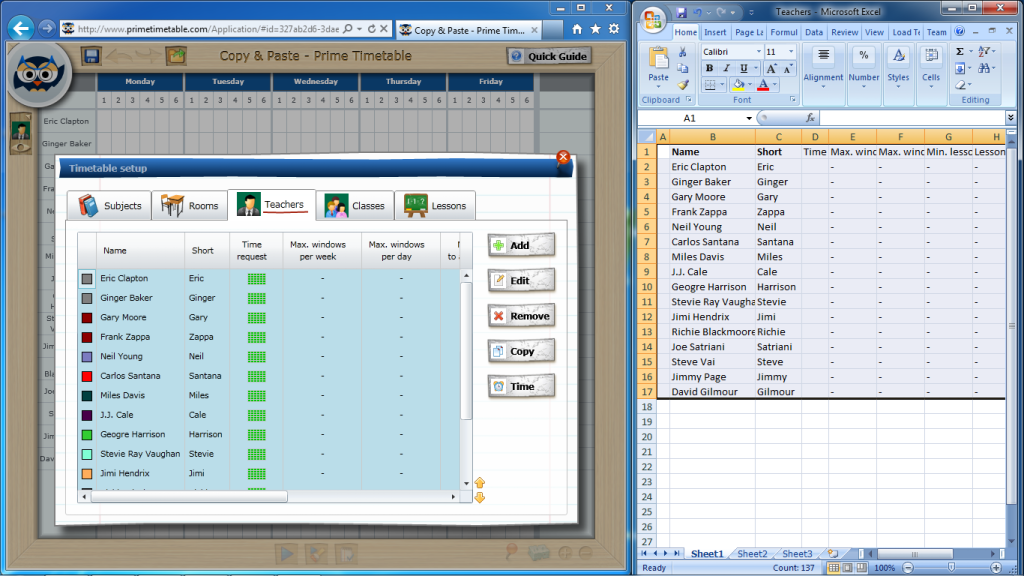The image size is (1024, 576).
Task: Move selected teacher up with orange arrow
Action: [x=480, y=483]
